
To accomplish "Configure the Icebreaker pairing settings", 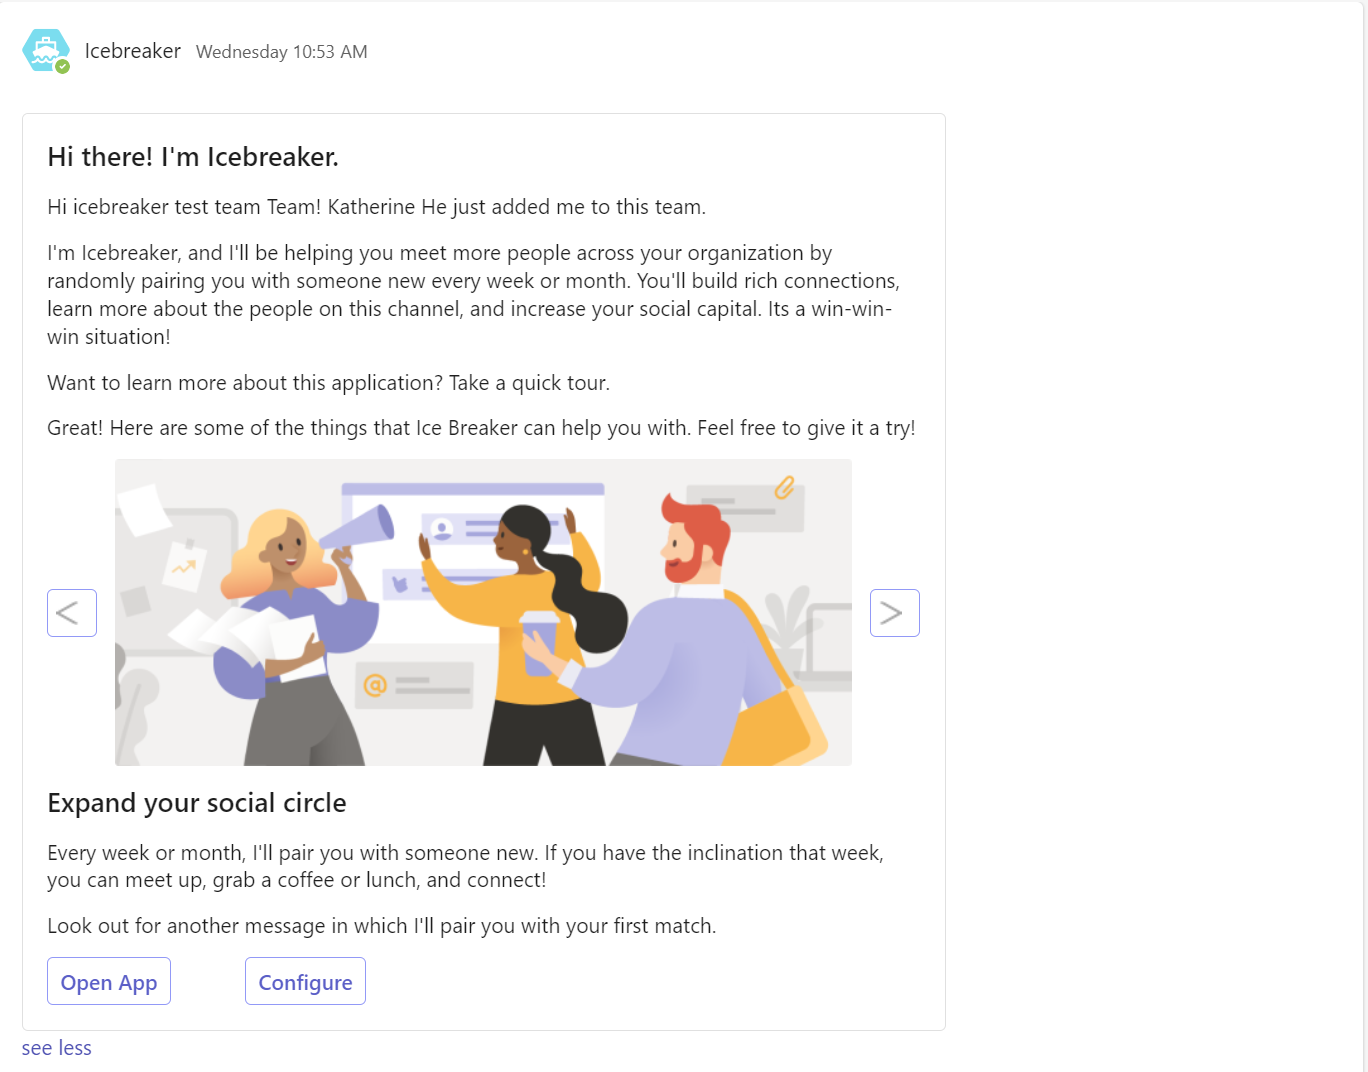I will pos(305,981).
